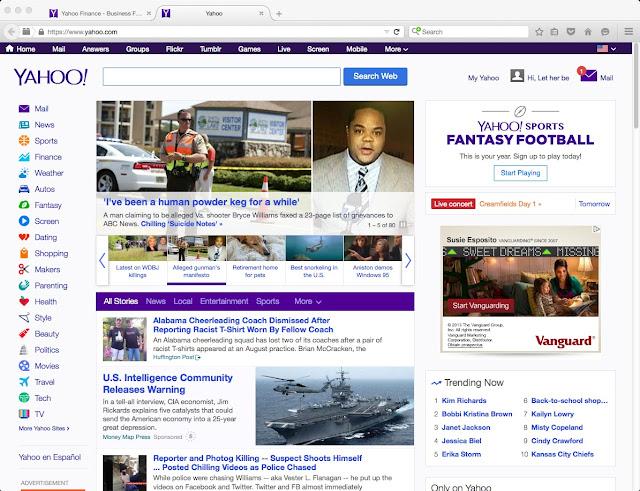Click the Pocket icon in browser toolbar
Image resolution: width=640 pixels, height=491 pixels.
tap(571, 31)
